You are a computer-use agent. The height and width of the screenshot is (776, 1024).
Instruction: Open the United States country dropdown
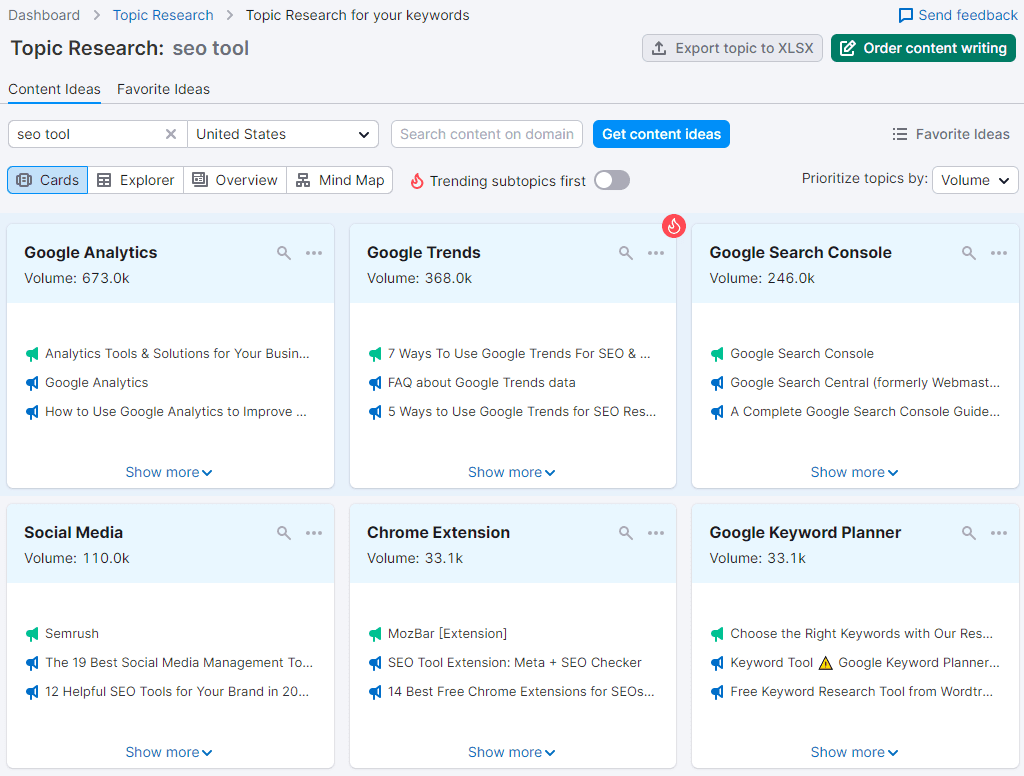[283, 134]
